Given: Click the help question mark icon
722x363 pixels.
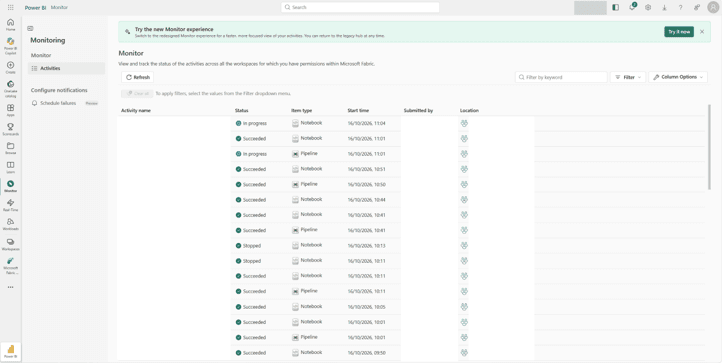Looking at the screenshot, I should [x=680, y=7].
